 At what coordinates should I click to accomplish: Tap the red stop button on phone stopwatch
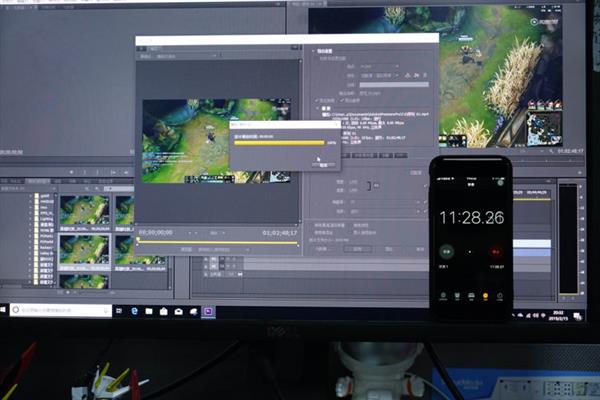point(496,252)
